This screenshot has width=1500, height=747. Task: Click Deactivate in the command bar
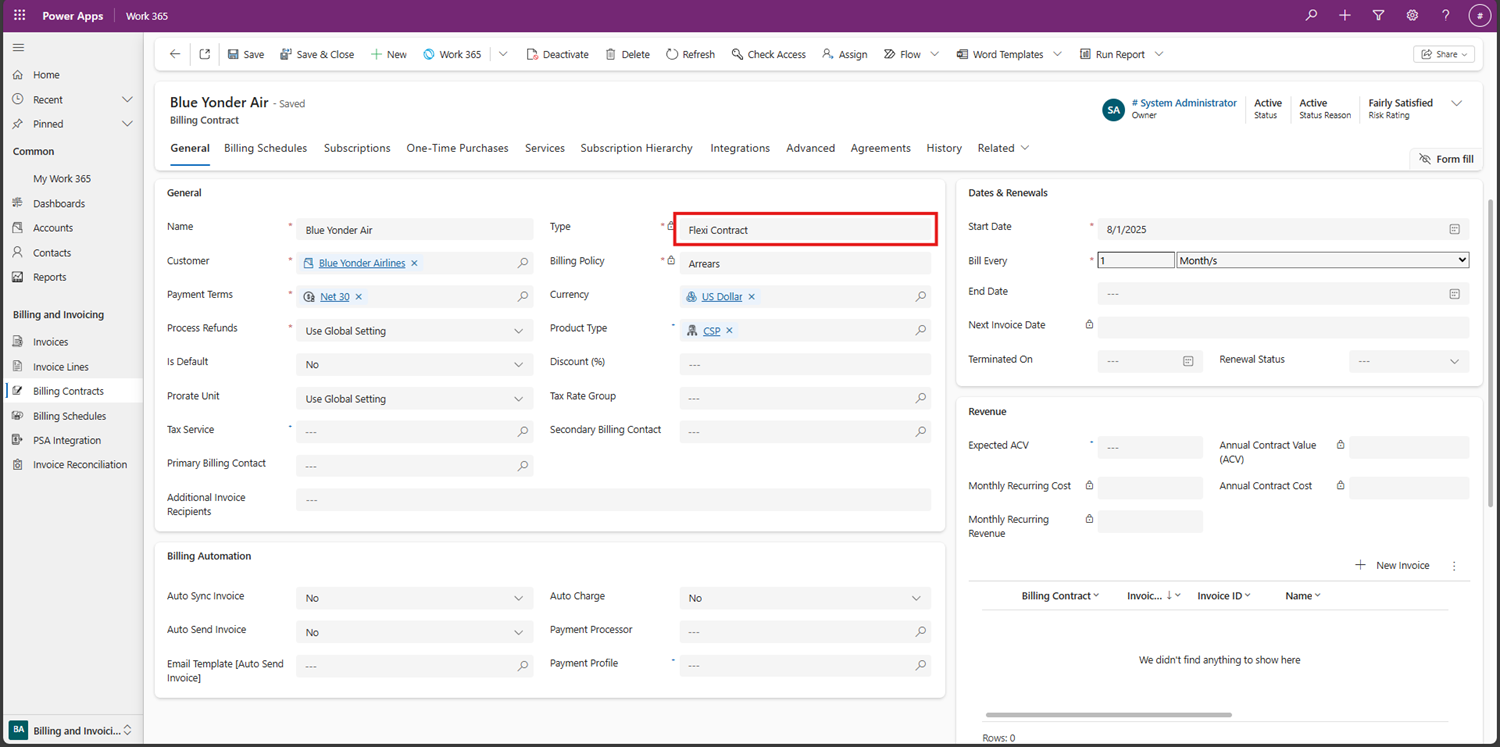557,54
